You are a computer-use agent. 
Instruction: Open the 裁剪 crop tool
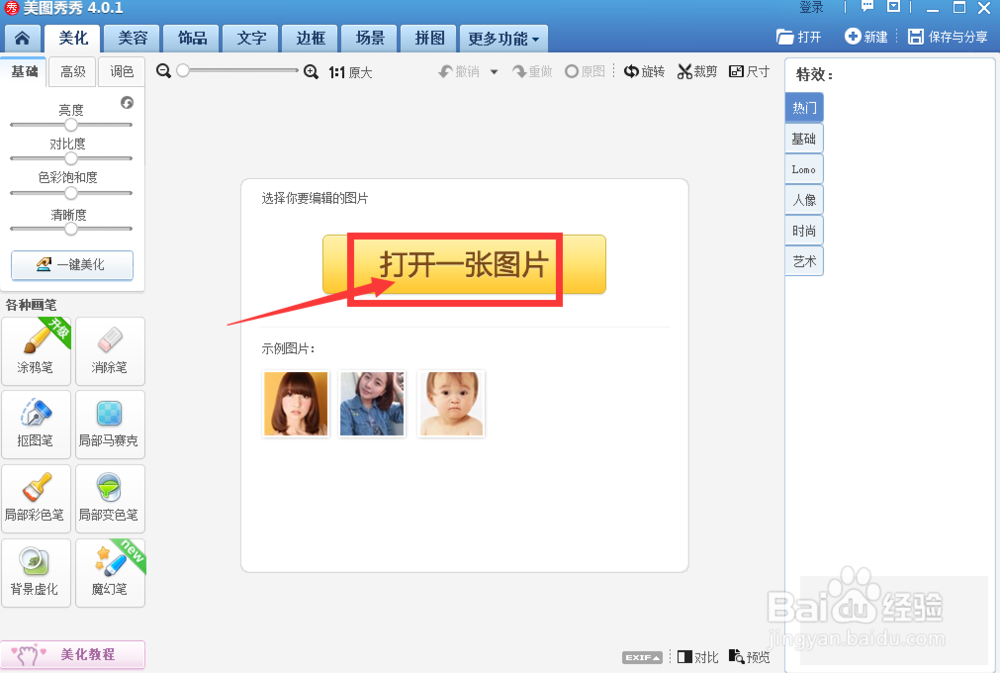tap(697, 72)
